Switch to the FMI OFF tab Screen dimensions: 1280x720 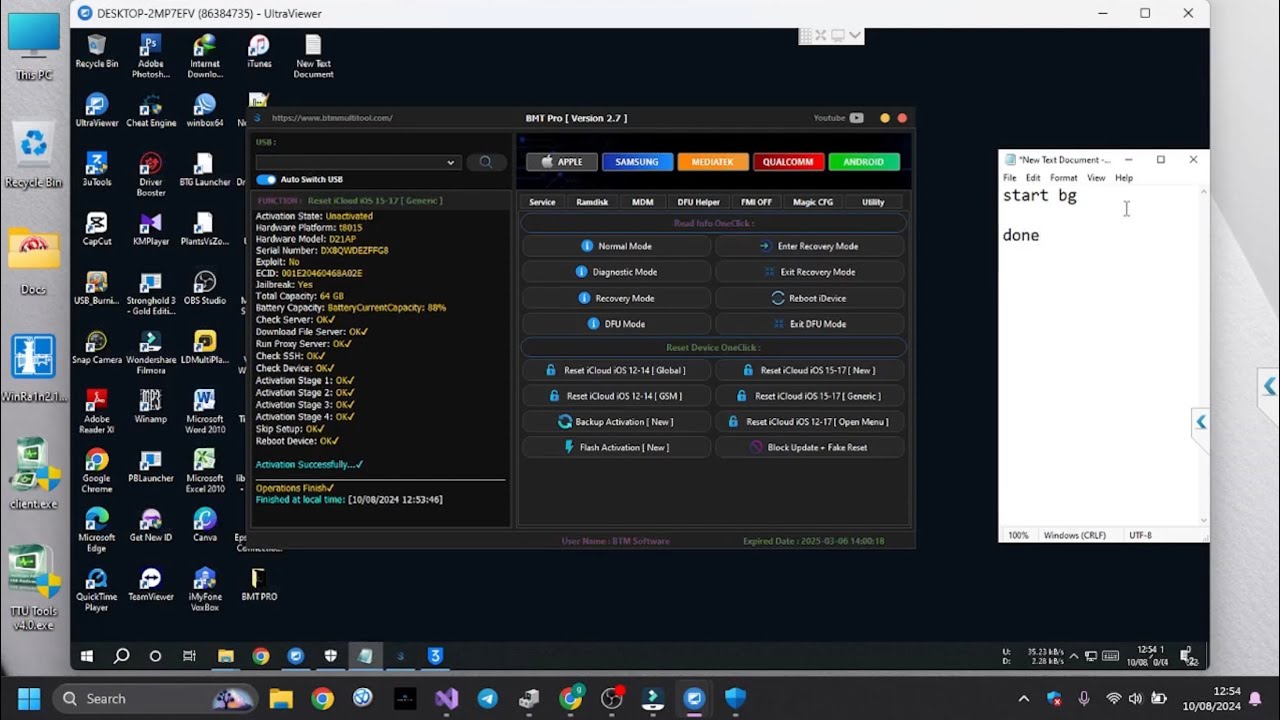[x=756, y=202]
